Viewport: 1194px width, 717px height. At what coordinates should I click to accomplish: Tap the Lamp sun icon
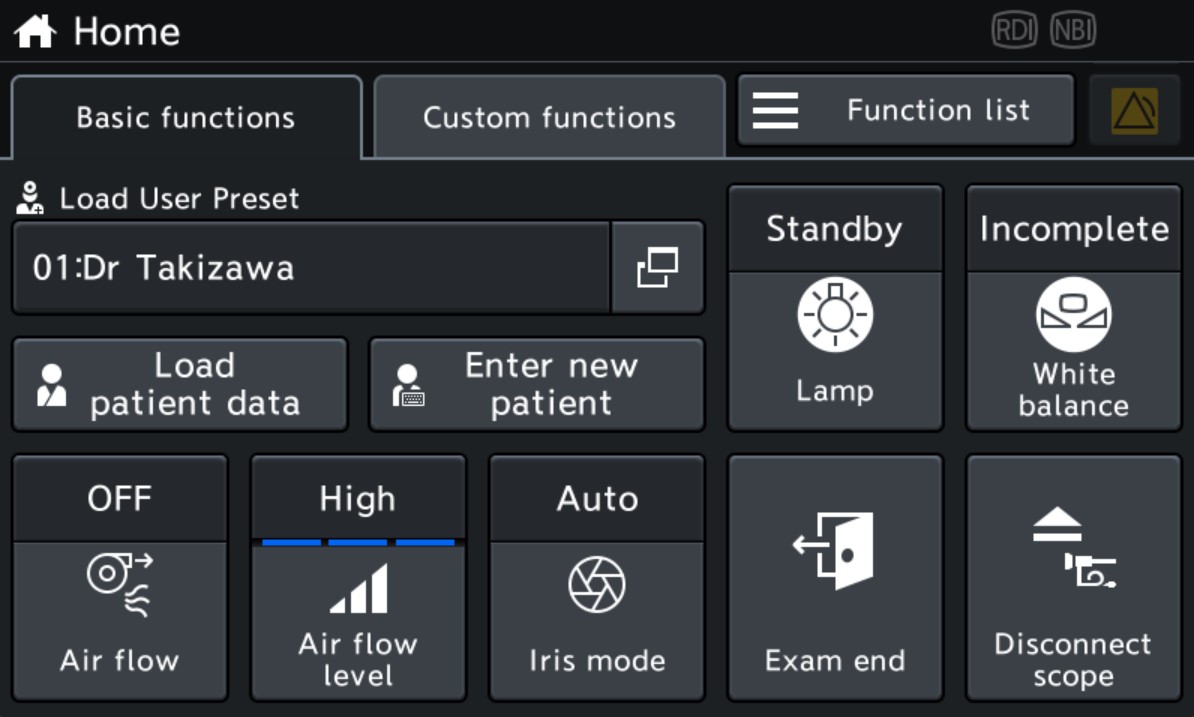[835, 315]
